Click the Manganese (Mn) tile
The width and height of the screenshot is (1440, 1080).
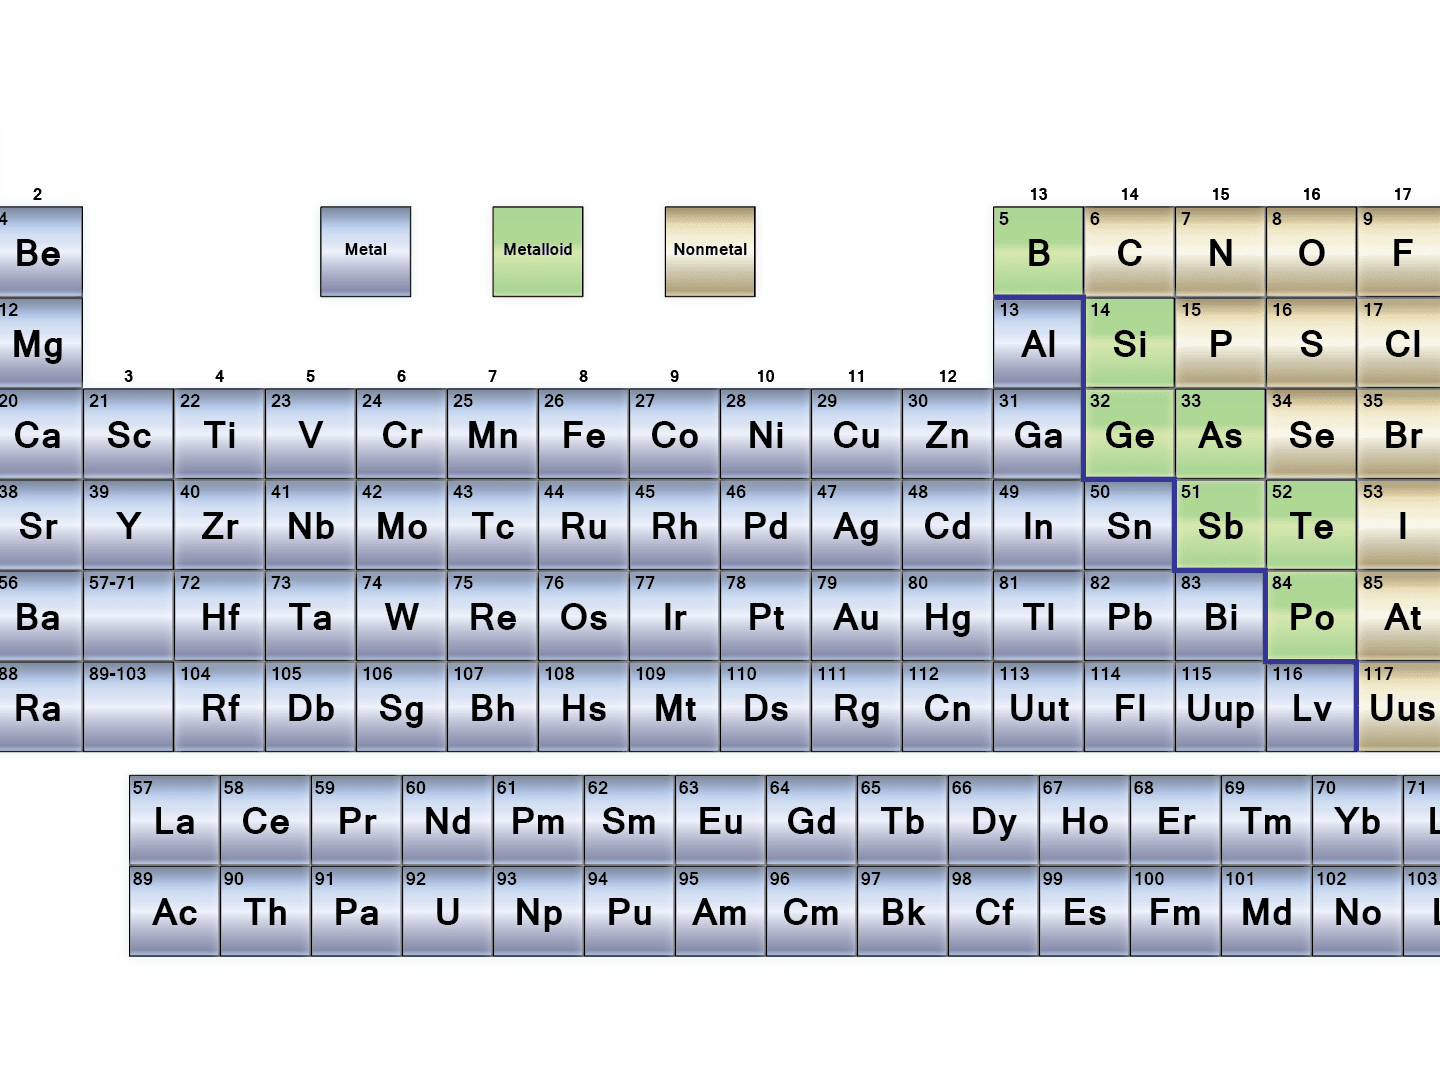point(492,434)
